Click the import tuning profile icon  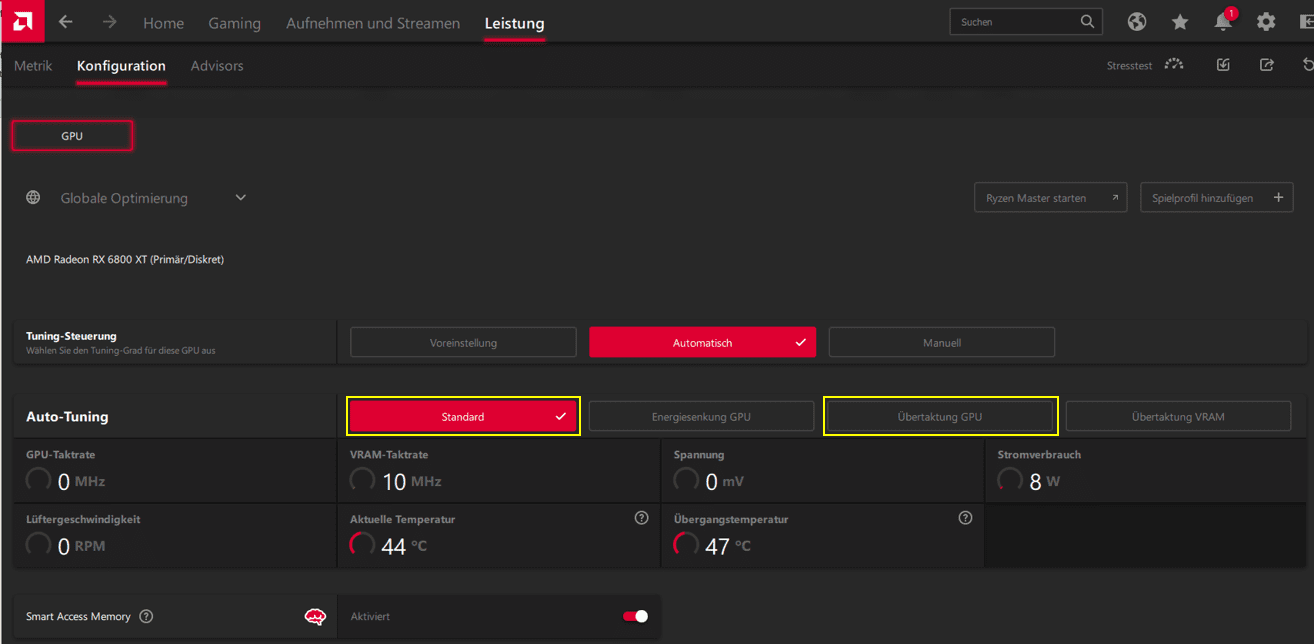[x=1223, y=65]
